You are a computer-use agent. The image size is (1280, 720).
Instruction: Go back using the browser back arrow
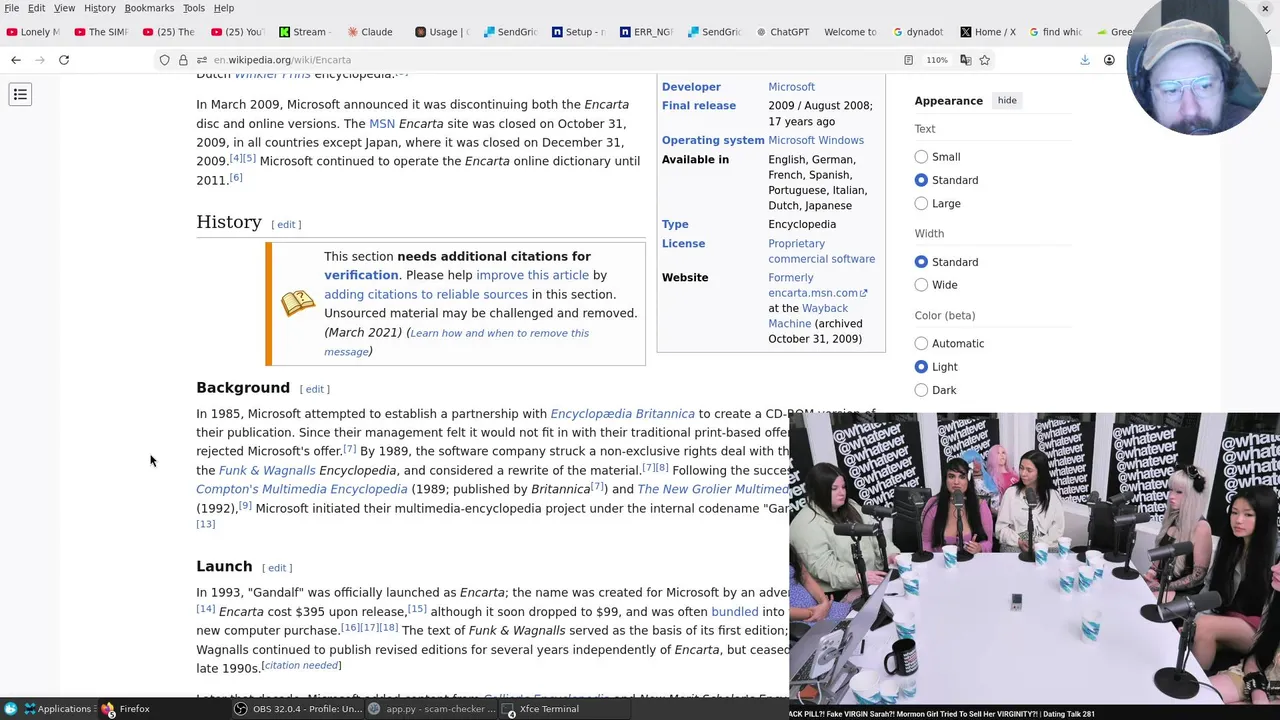click(x=16, y=60)
